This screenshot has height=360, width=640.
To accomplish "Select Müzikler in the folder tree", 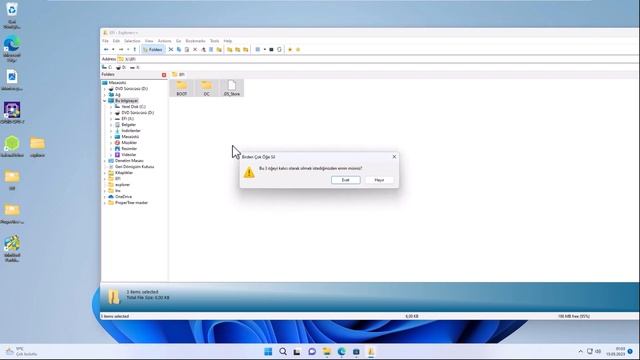I will point(129,143).
